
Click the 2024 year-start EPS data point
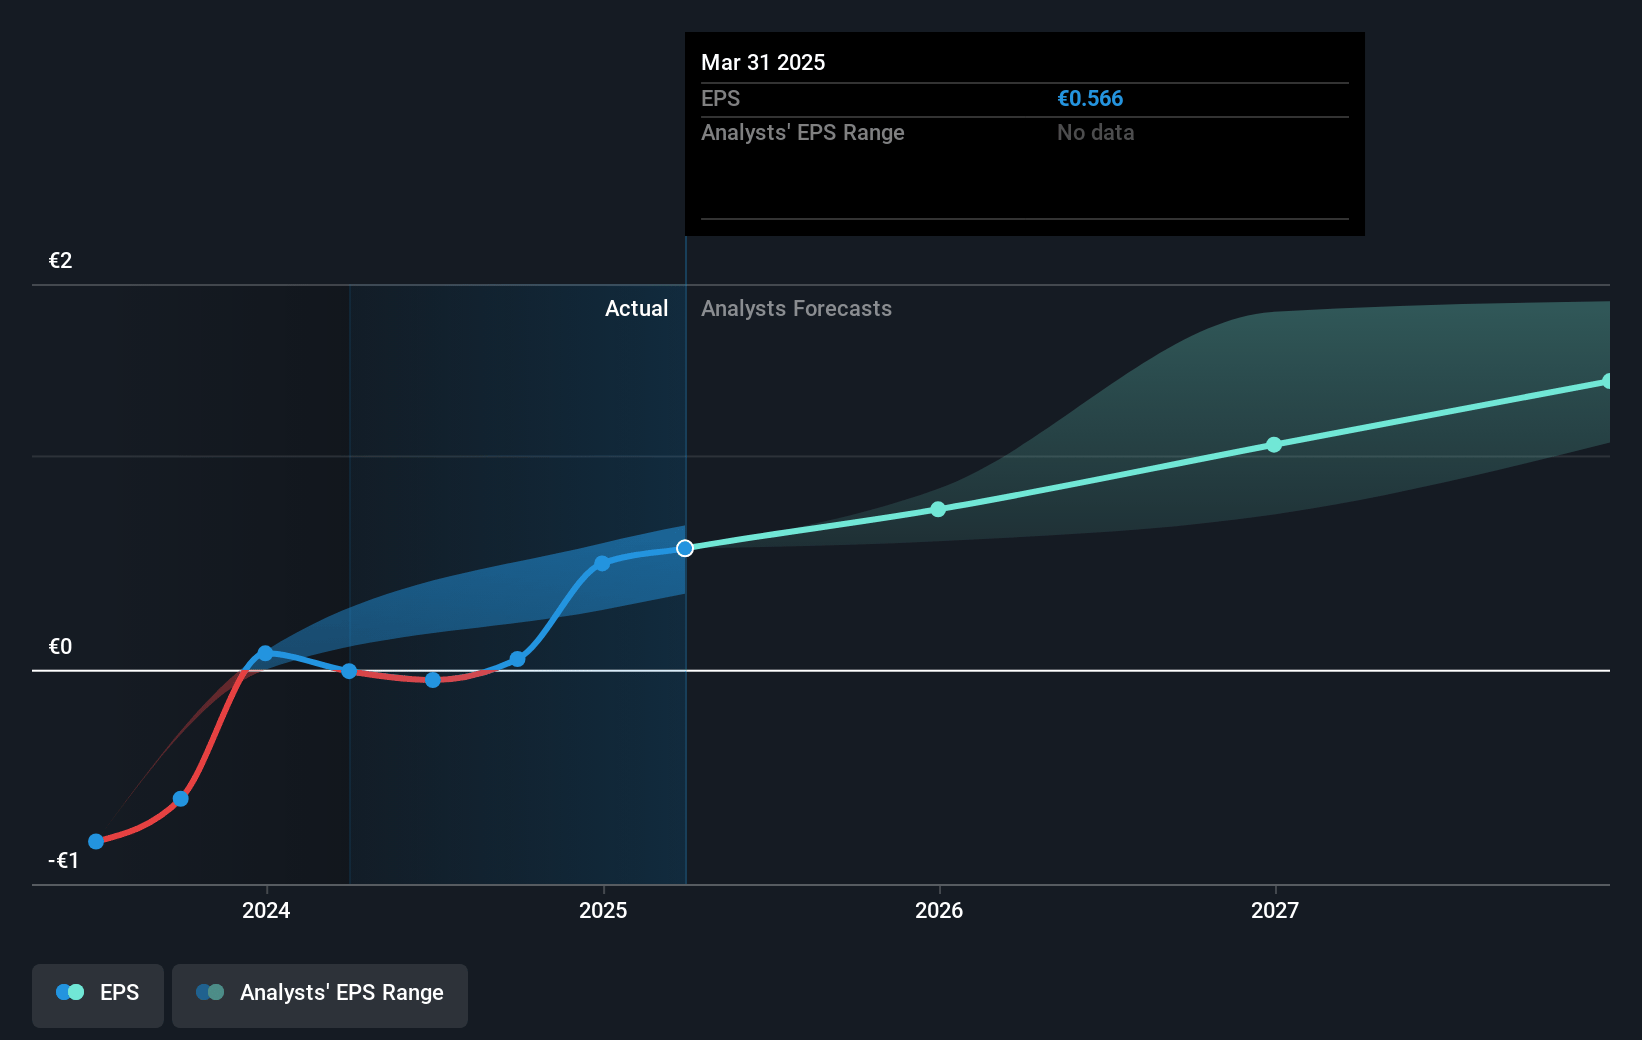[265, 653]
